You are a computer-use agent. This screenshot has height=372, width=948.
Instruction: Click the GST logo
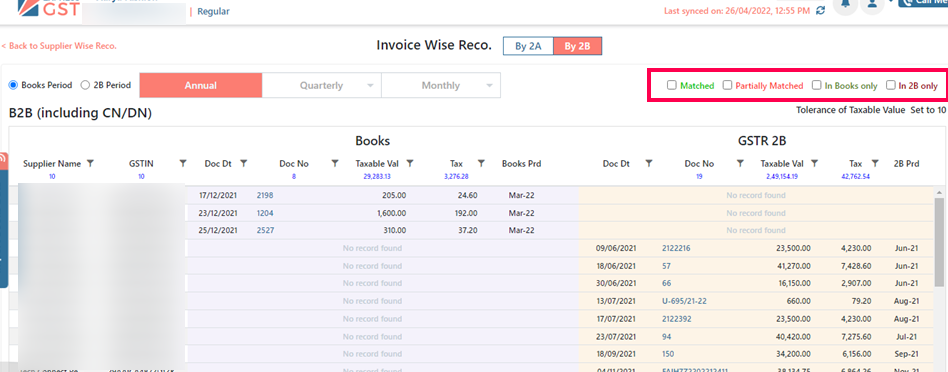(x=48, y=8)
